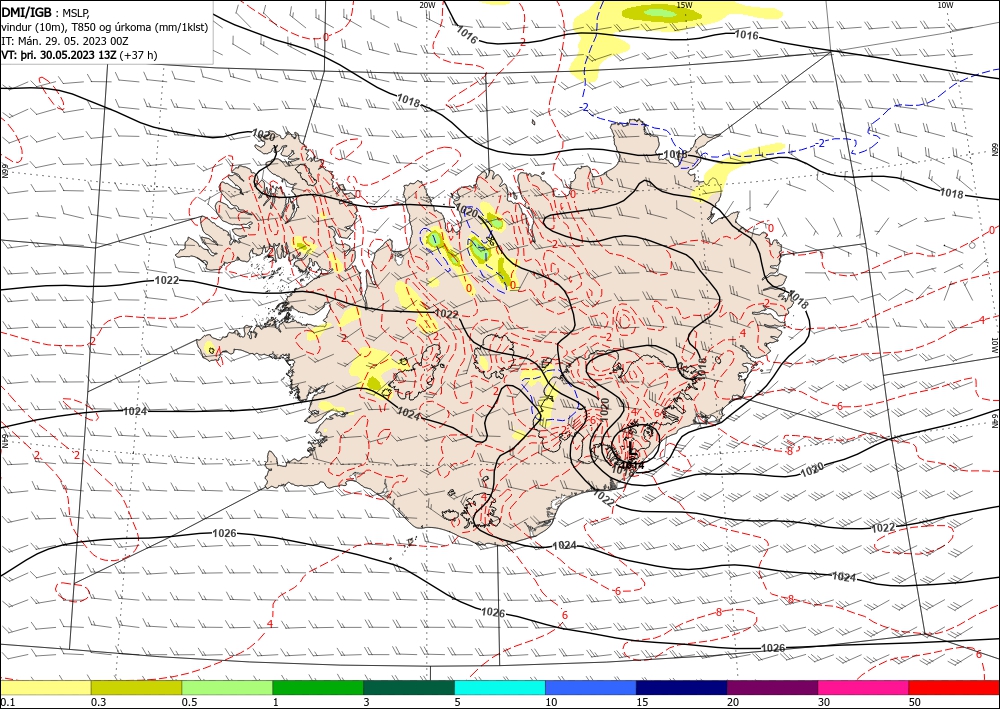This screenshot has width=1000, height=709.
Task: Select the olive 0.3–0.5 mm legend swatch
Action: coord(136,687)
